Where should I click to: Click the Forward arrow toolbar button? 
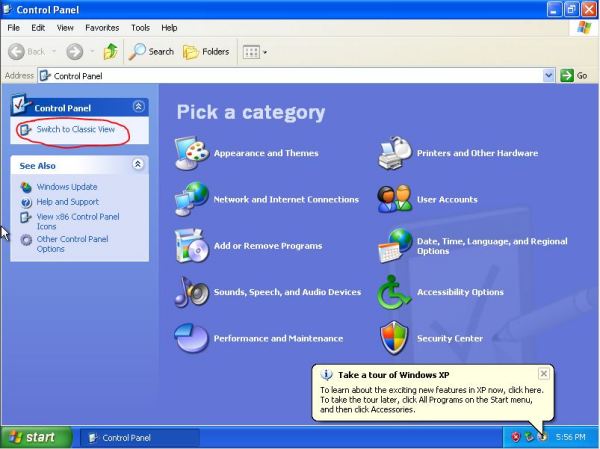pos(75,52)
